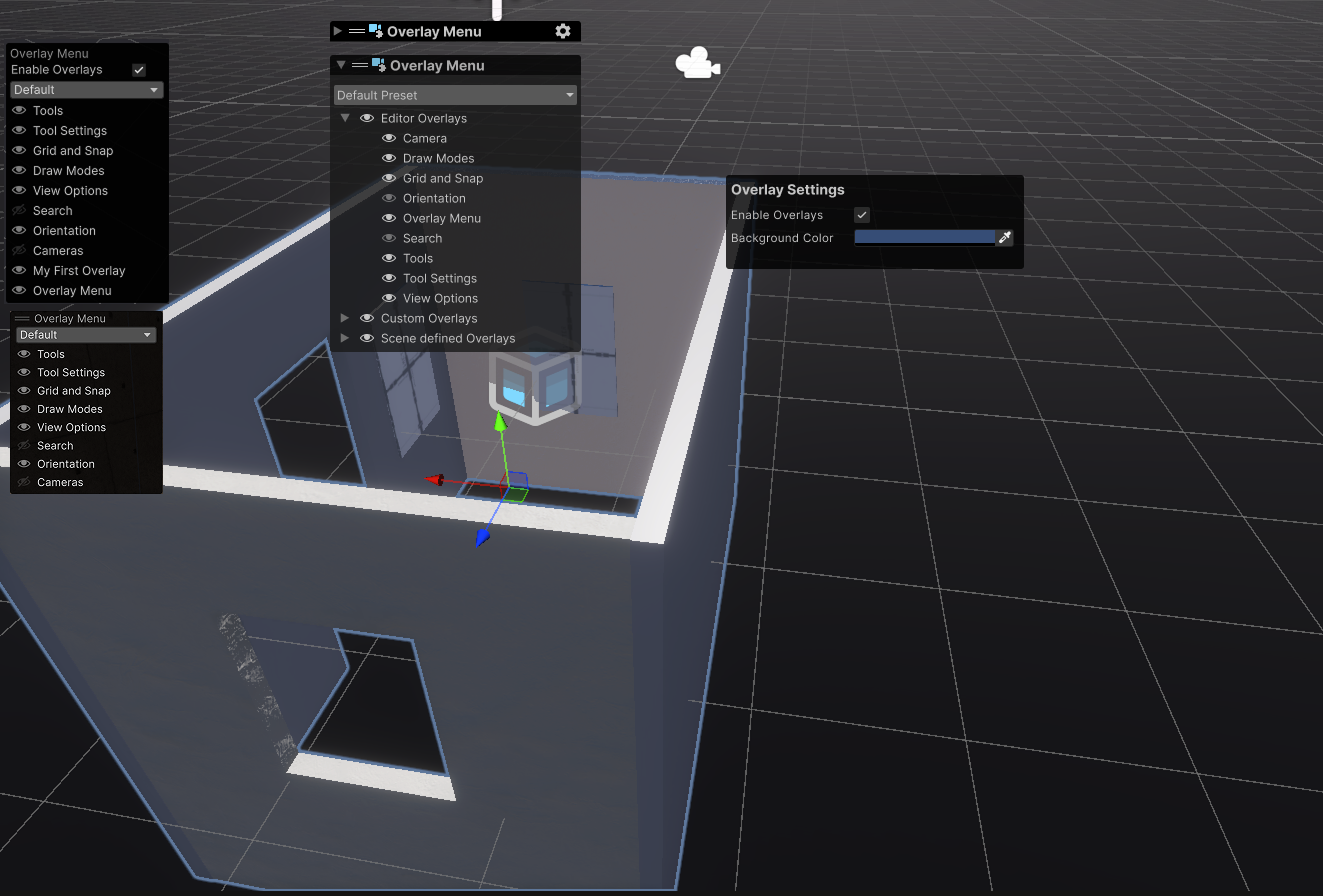The height and width of the screenshot is (896, 1323).
Task: Click Tool Settings label in upper-left Overlay Menu
Action: [70, 131]
